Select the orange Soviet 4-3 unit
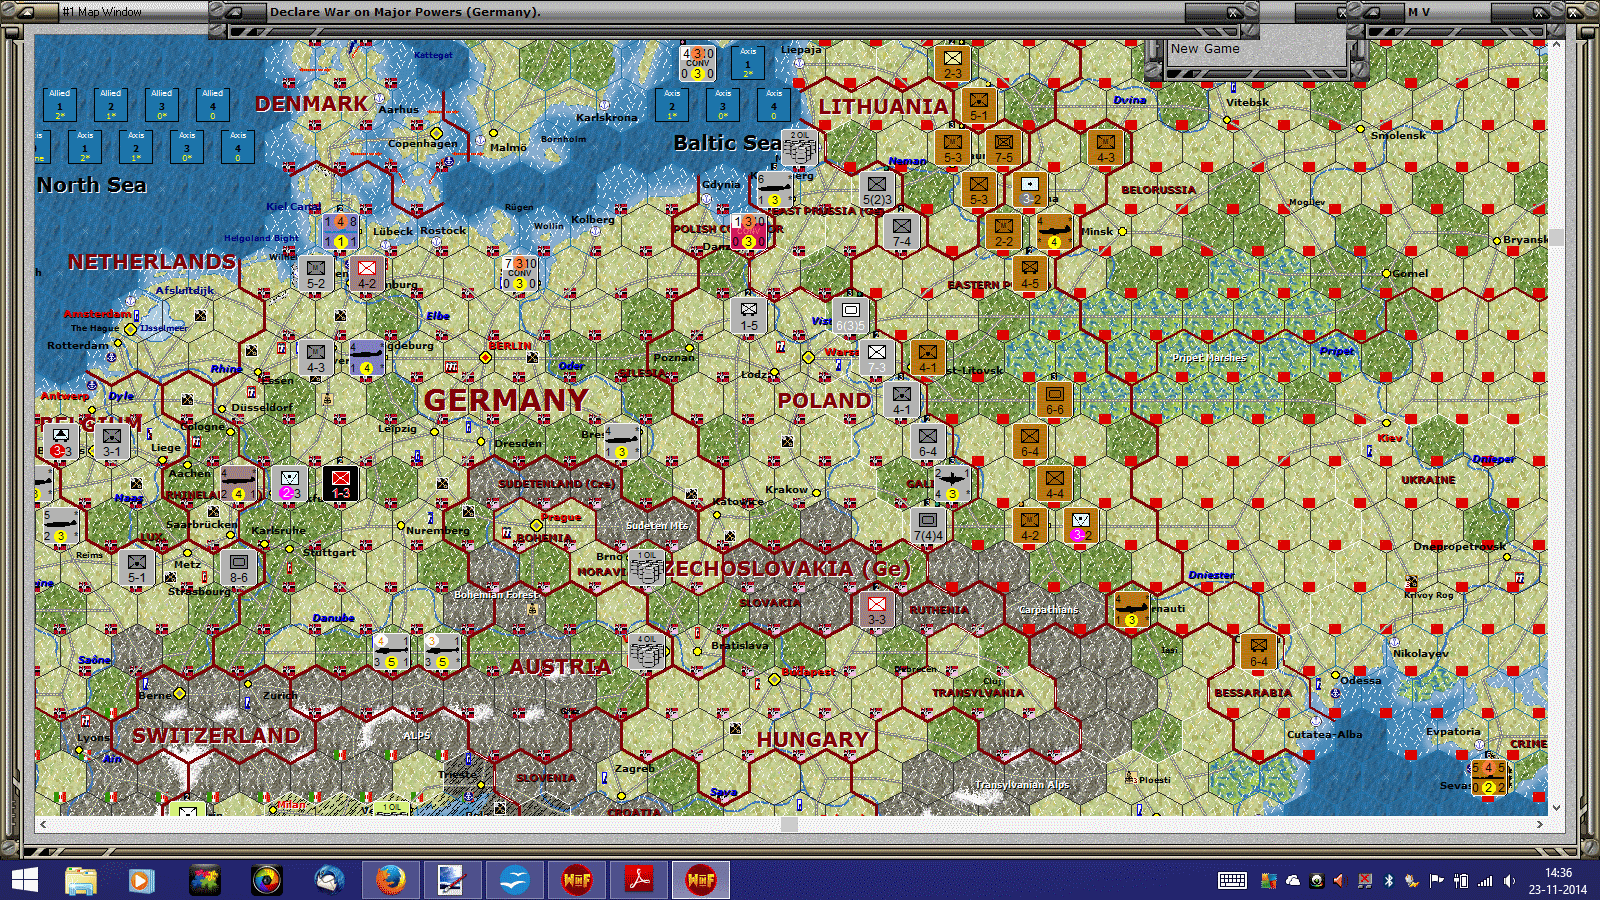 pos(1106,147)
